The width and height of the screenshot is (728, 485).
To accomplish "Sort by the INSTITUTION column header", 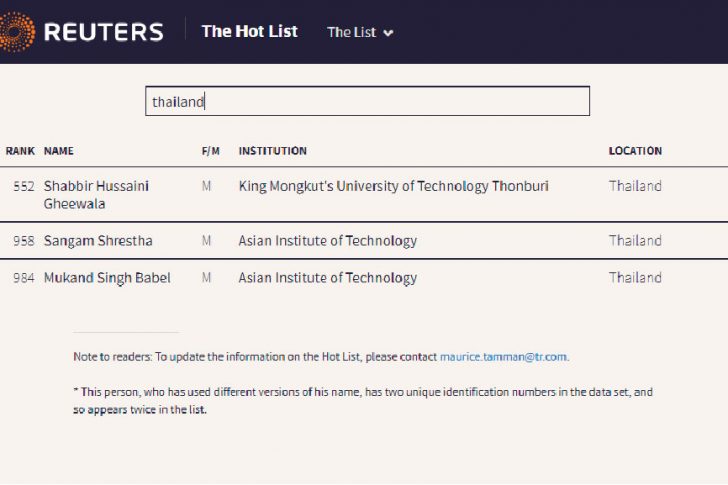I will coord(272,151).
